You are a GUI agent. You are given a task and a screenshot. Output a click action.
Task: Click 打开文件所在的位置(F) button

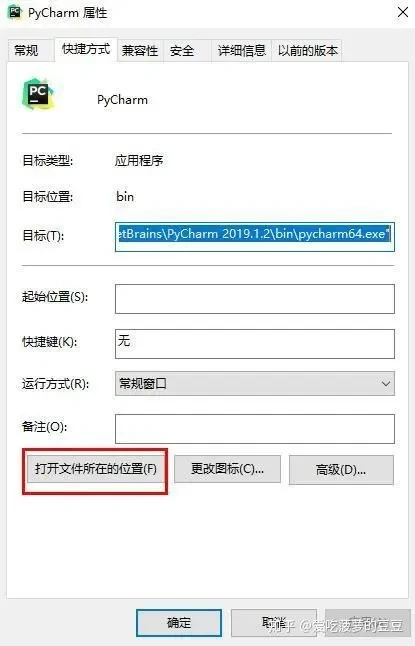[x=96, y=469]
